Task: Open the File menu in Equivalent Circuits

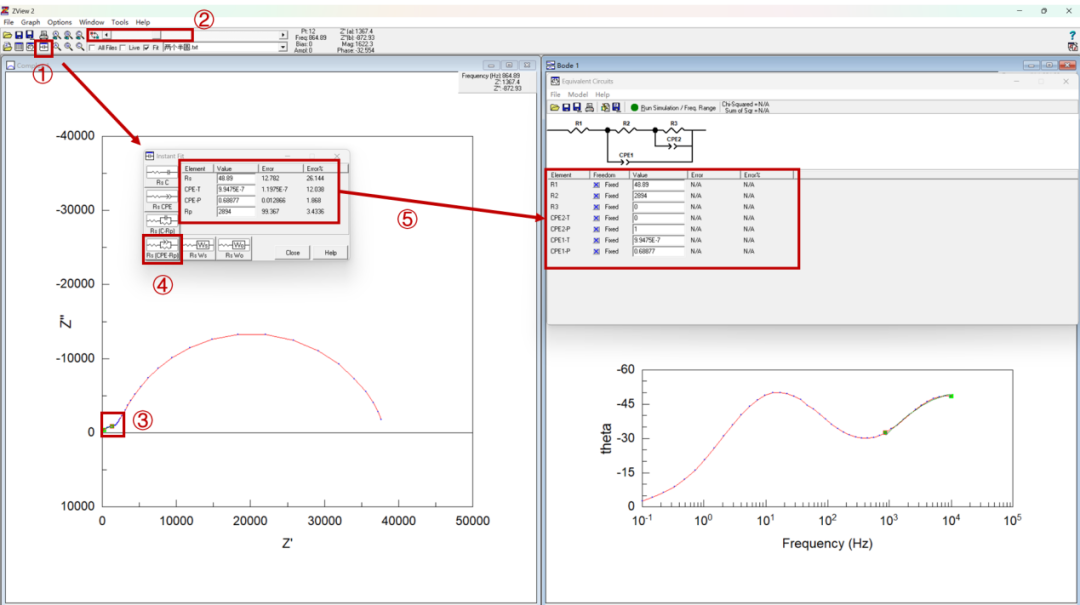Action: (x=555, y=94)
